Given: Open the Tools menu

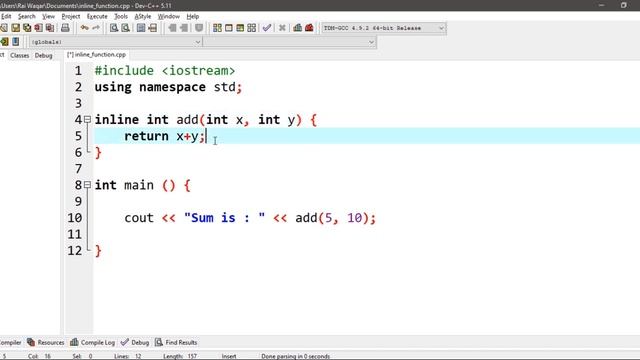Looking at the screenshot, I should (x=121, y=16).
